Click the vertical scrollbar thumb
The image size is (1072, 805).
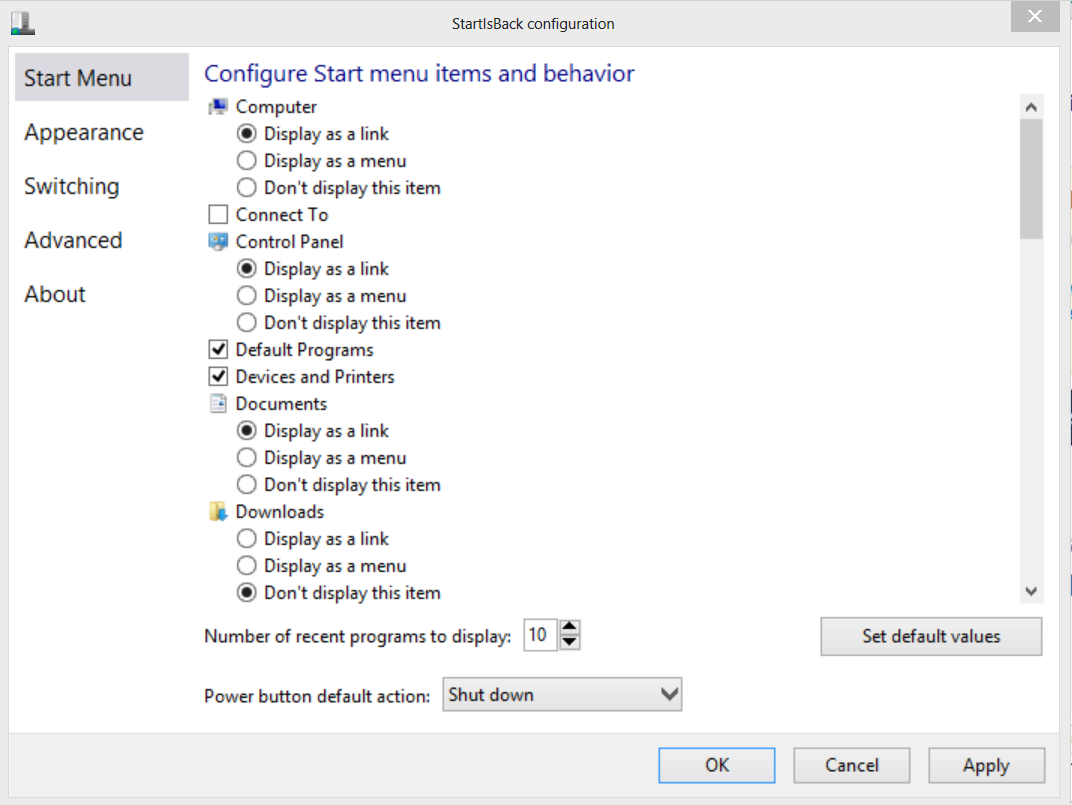pos(1032,179)
